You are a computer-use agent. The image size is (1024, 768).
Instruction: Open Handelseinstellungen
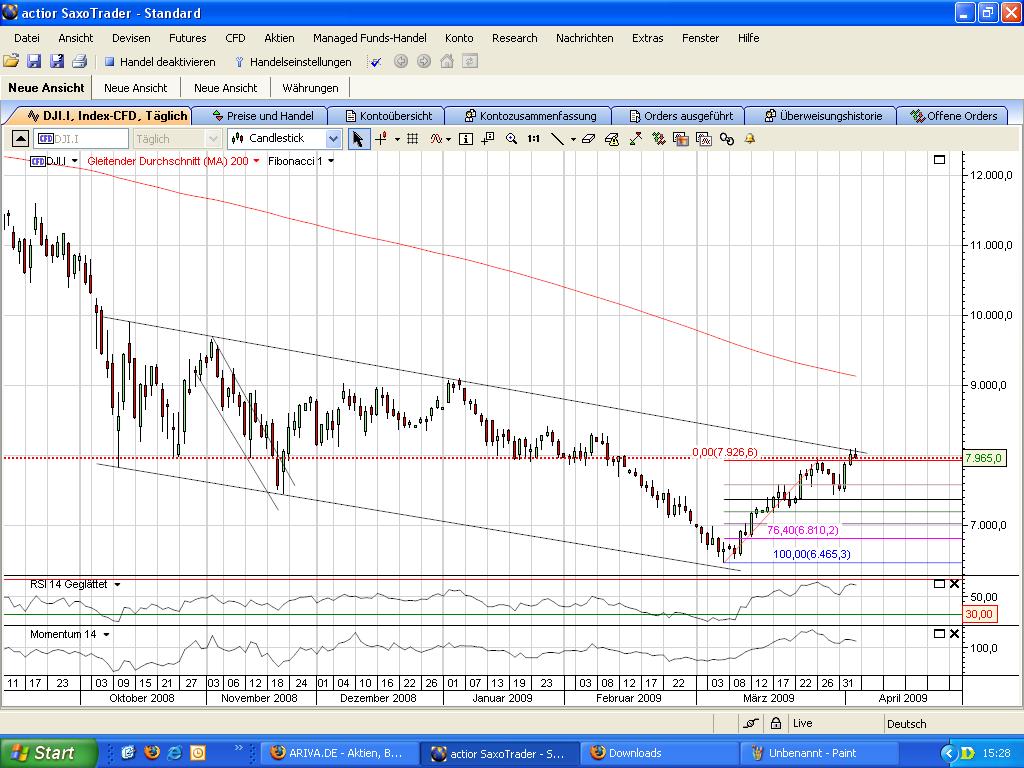(x=293, y=62)
